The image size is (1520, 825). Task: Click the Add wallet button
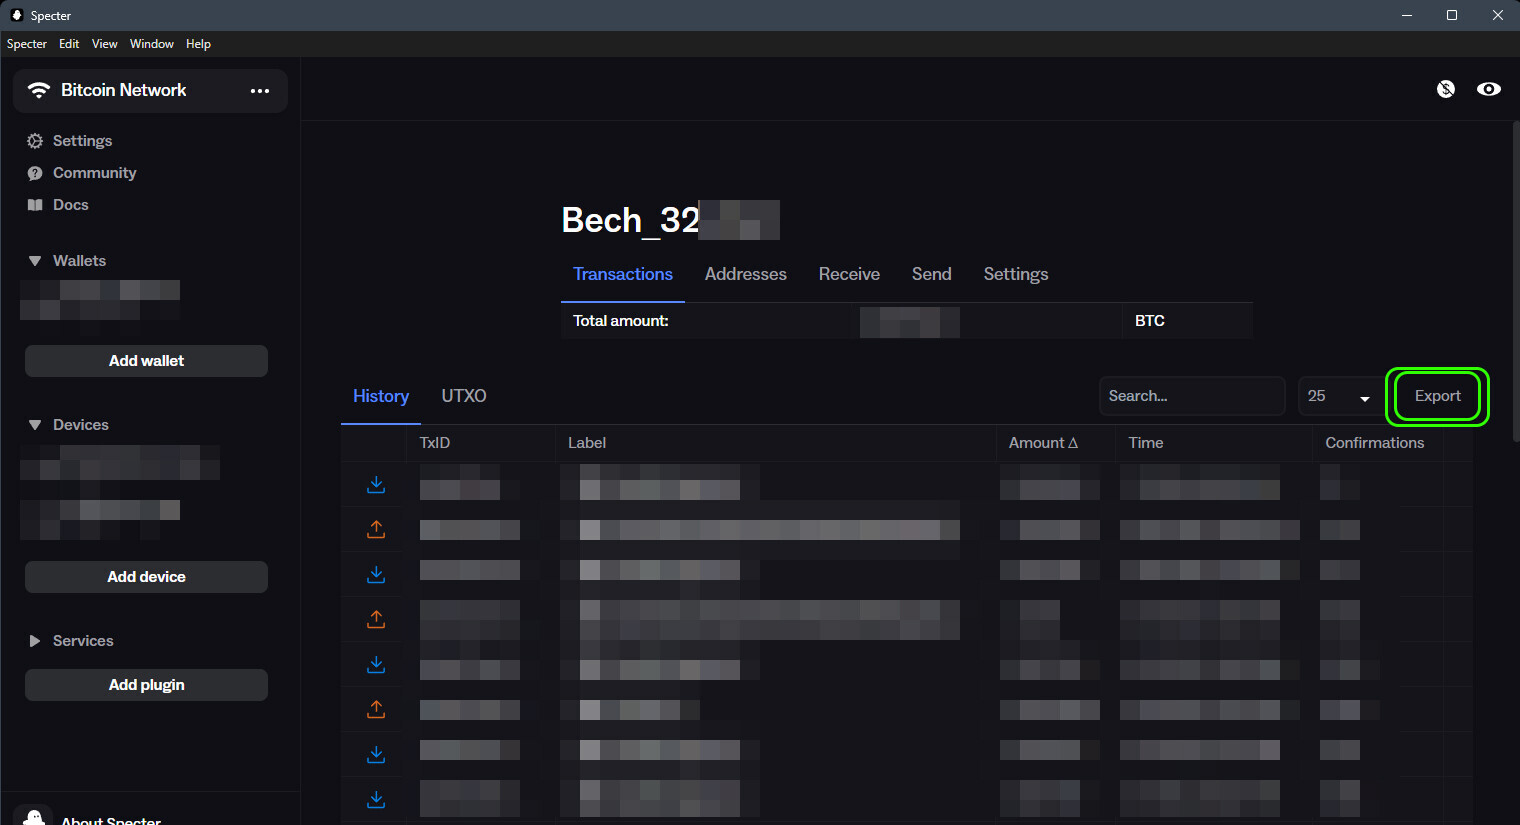click(x=146, y=361)
